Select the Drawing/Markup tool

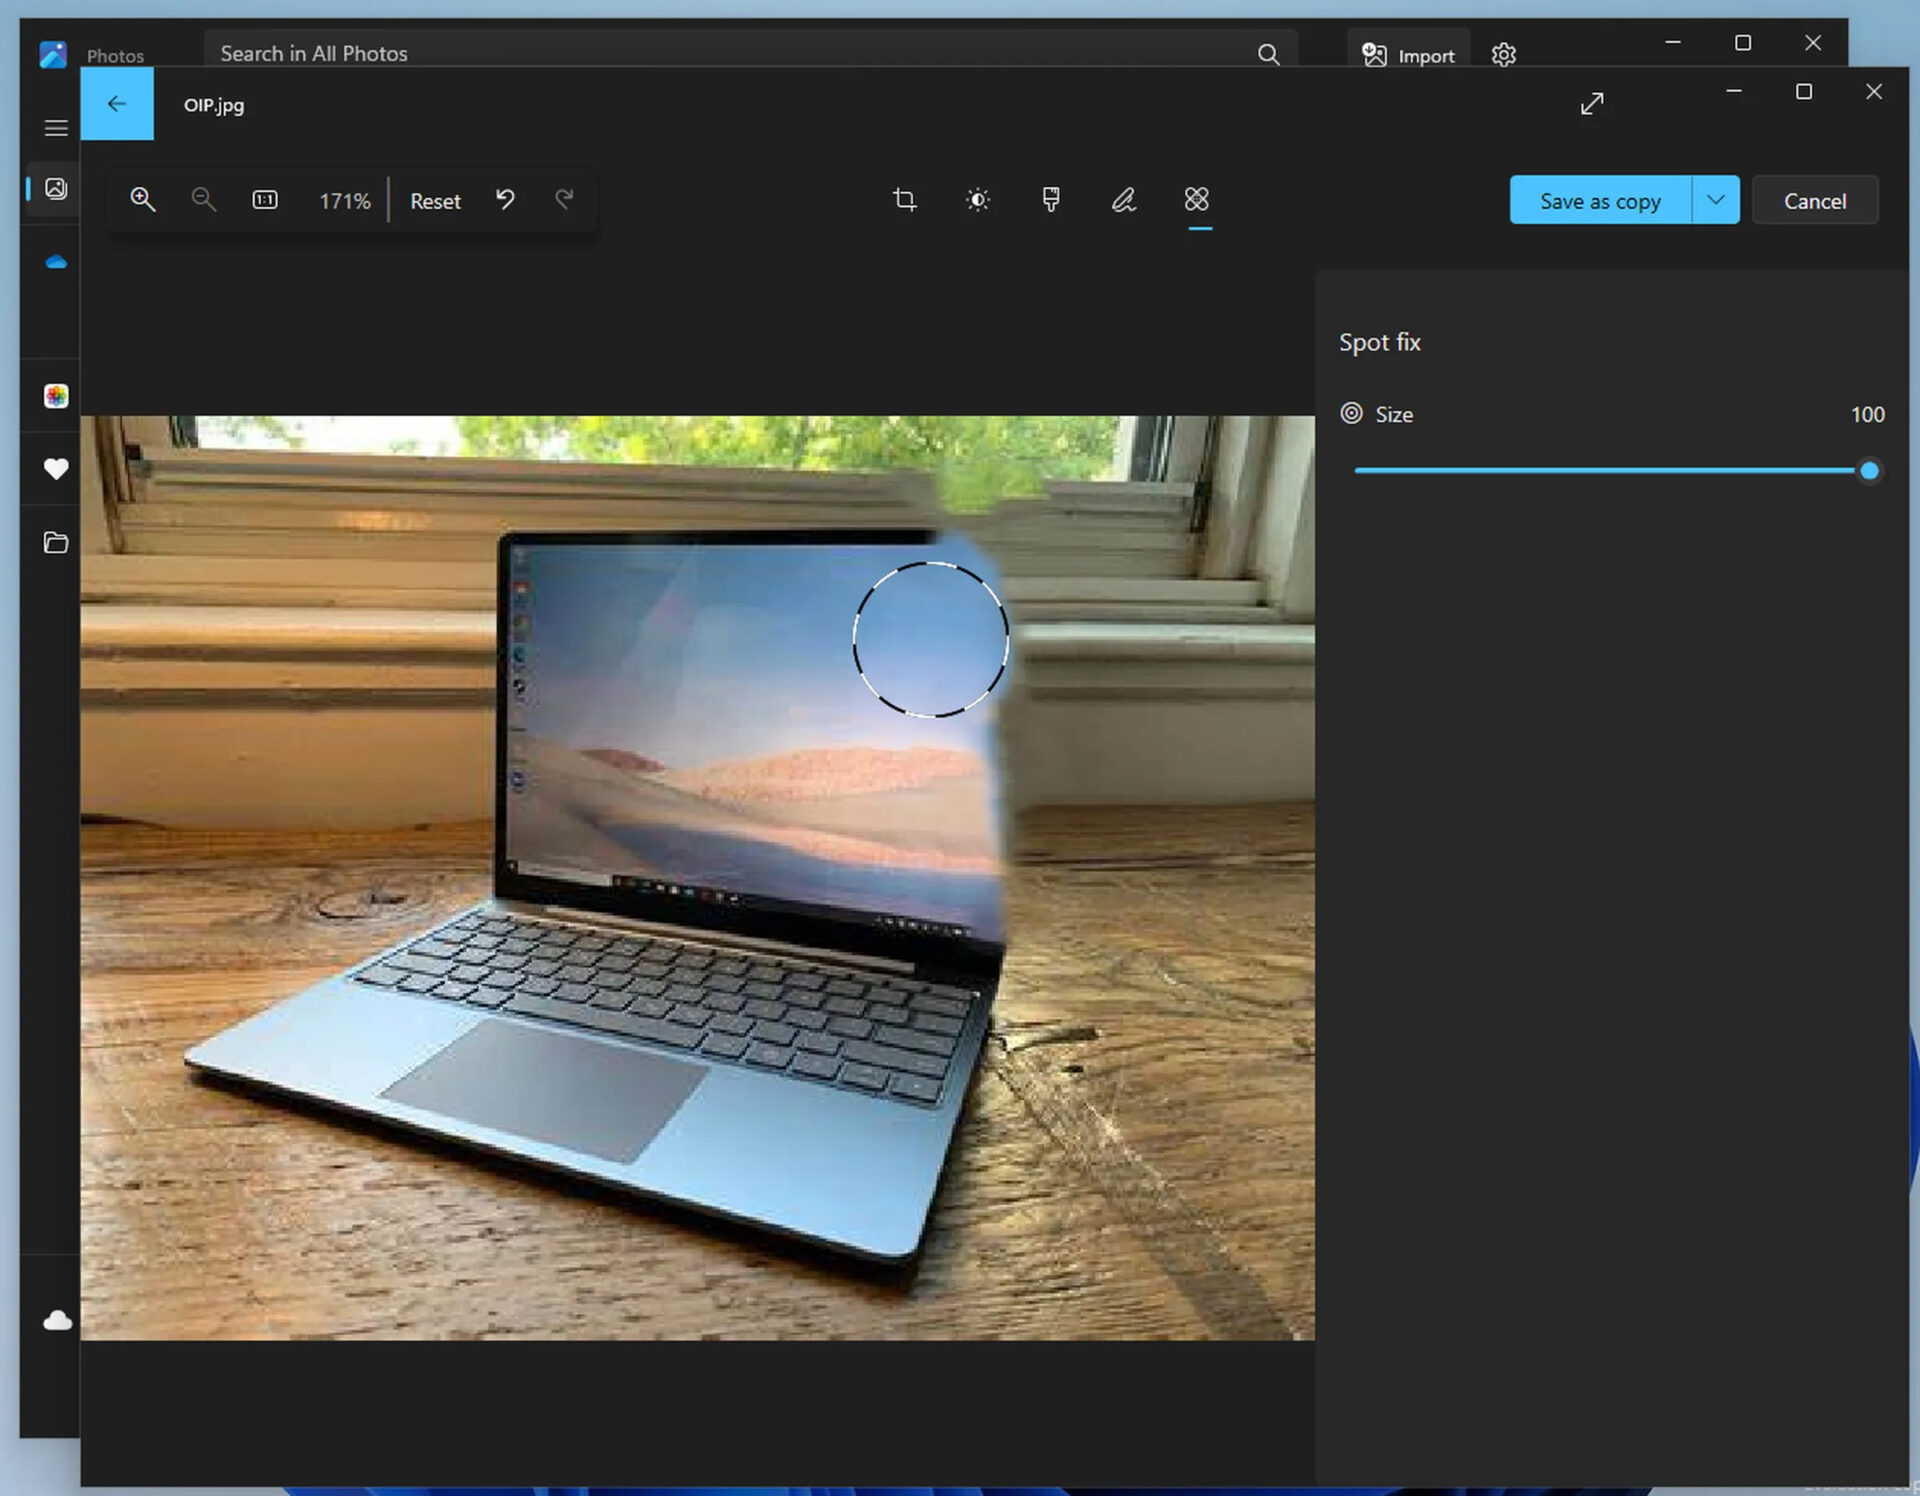(1124, 198)
